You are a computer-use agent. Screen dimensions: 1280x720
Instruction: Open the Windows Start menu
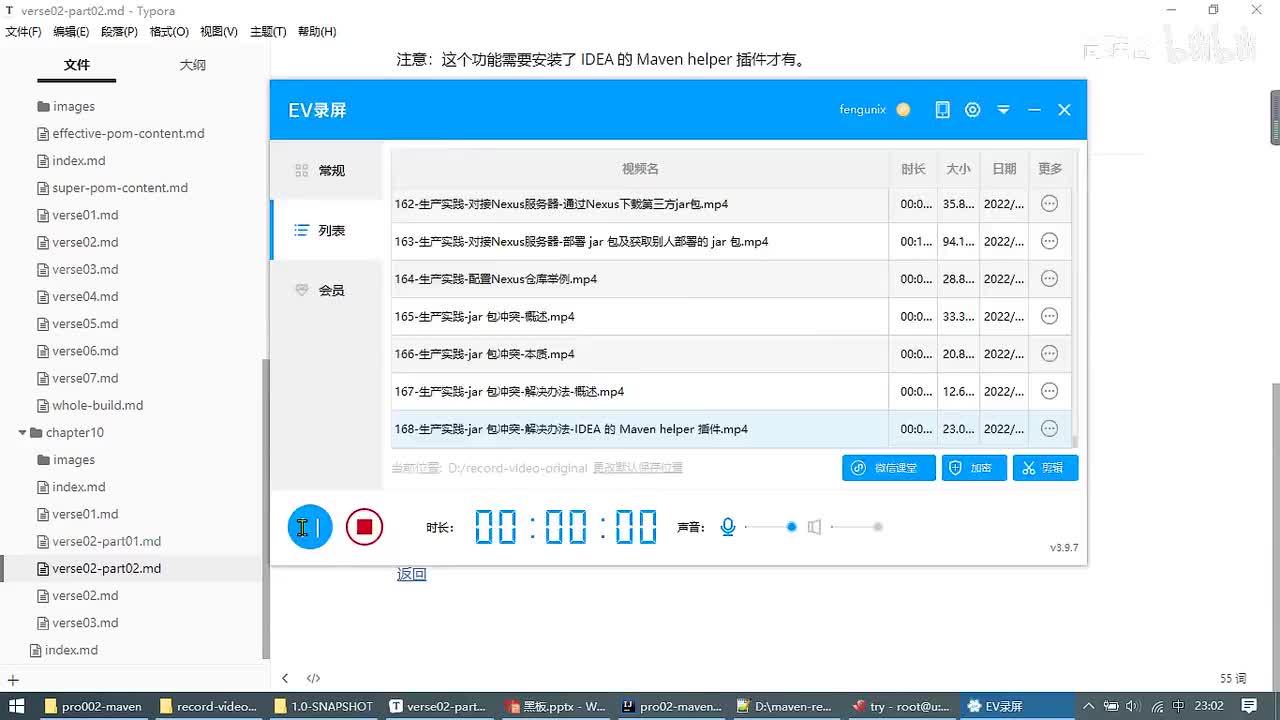(17, 706)
